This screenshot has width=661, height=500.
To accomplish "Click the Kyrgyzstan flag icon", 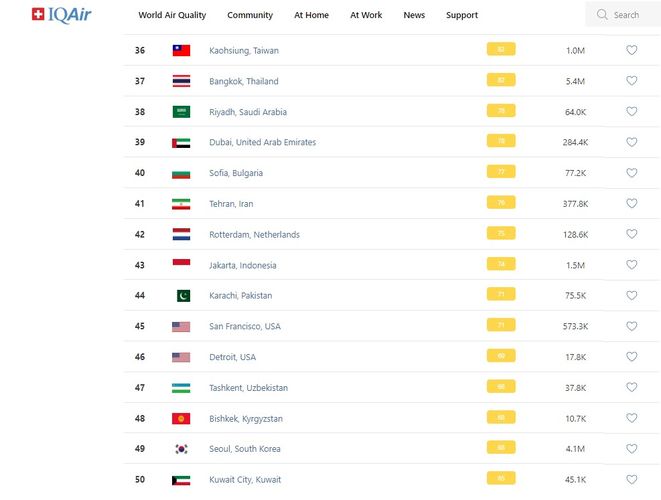I will point(181,418).
